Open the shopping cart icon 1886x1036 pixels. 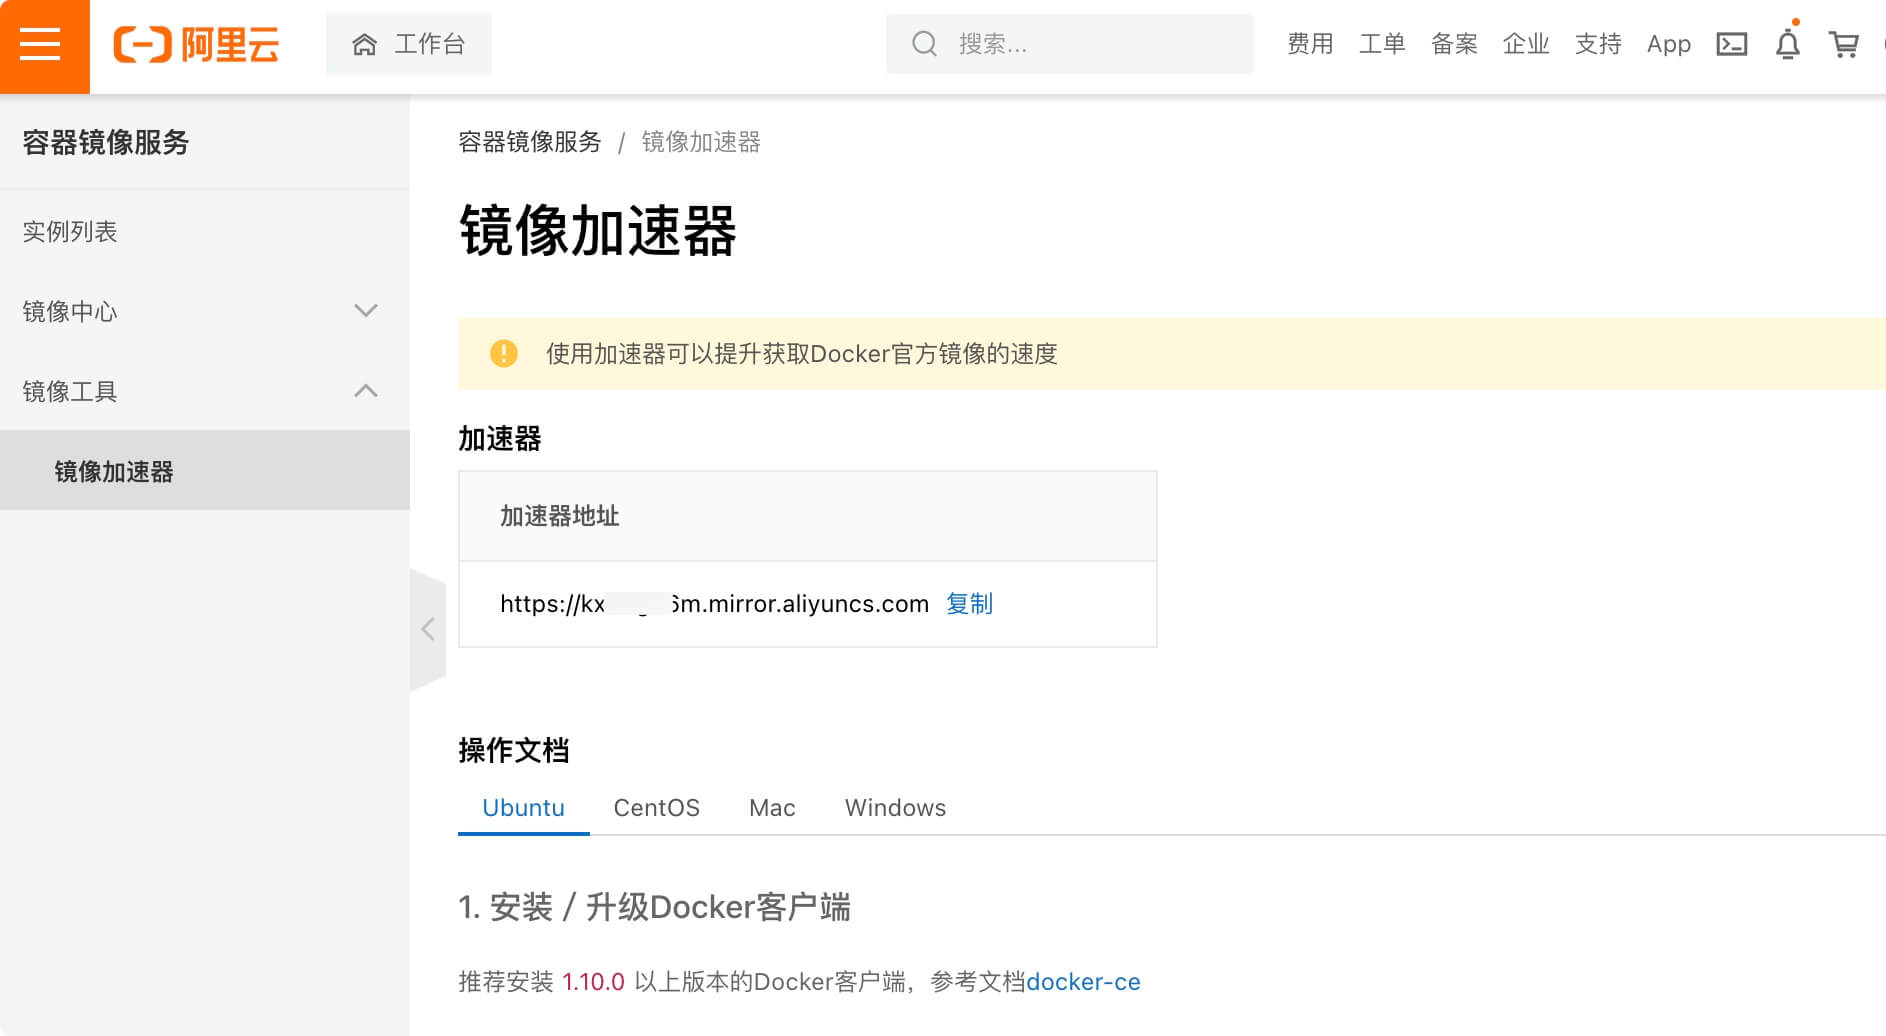point(1844,44)
